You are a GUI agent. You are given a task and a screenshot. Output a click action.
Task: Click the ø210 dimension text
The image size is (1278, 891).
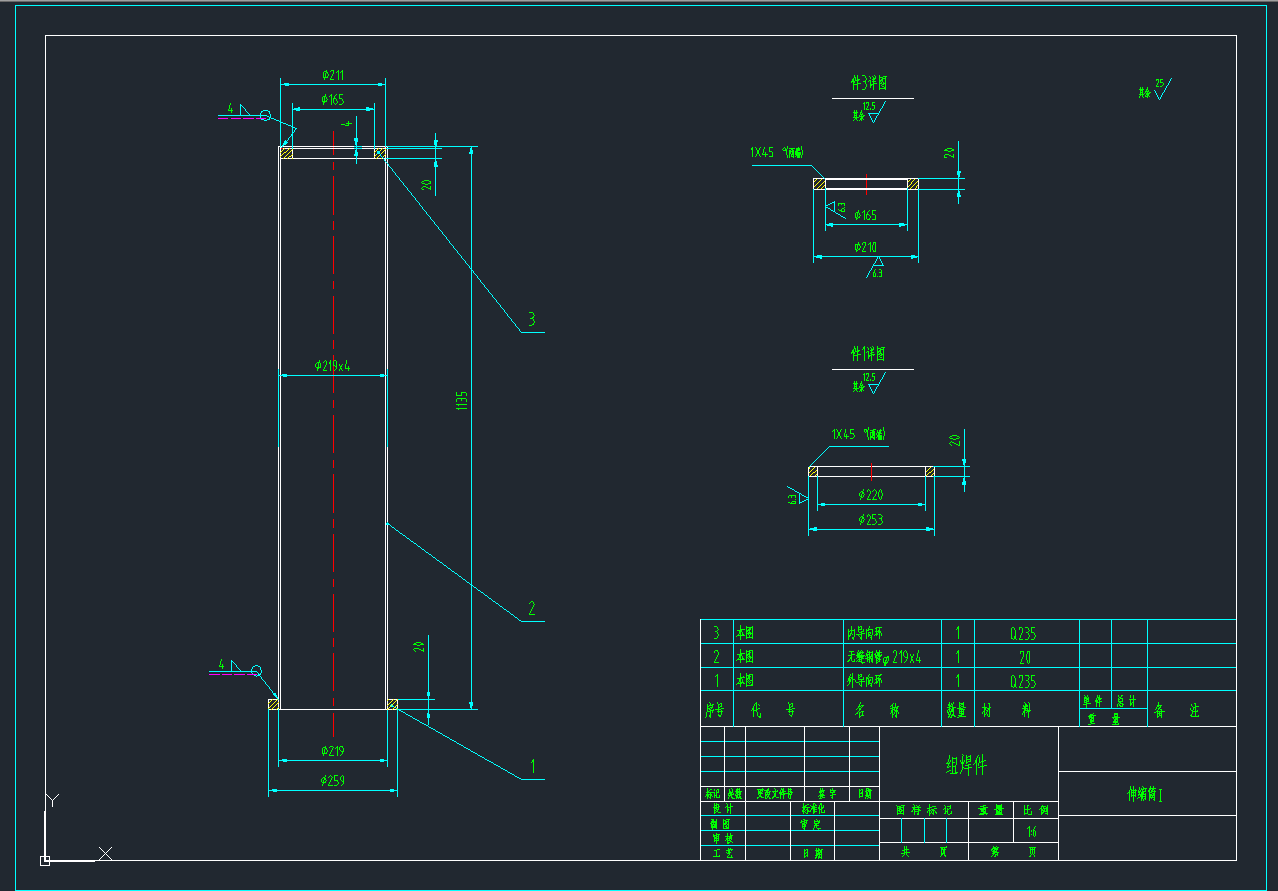866,247
